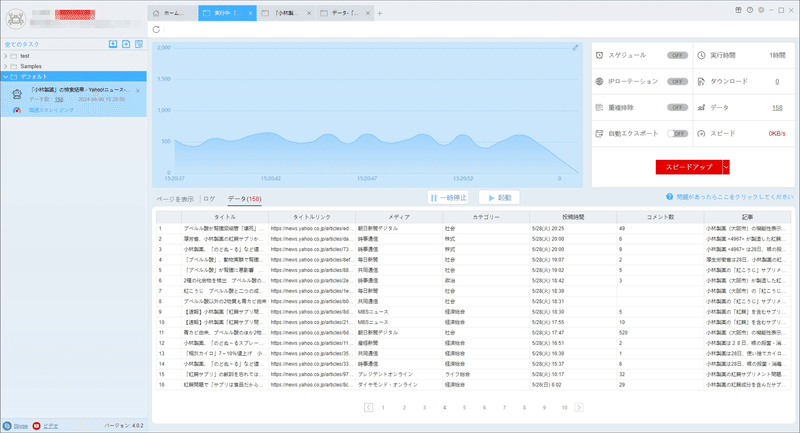Close the 小林製薬 task item in sidebar
Screen dimensions: 800x433
(x=138, y=91)
